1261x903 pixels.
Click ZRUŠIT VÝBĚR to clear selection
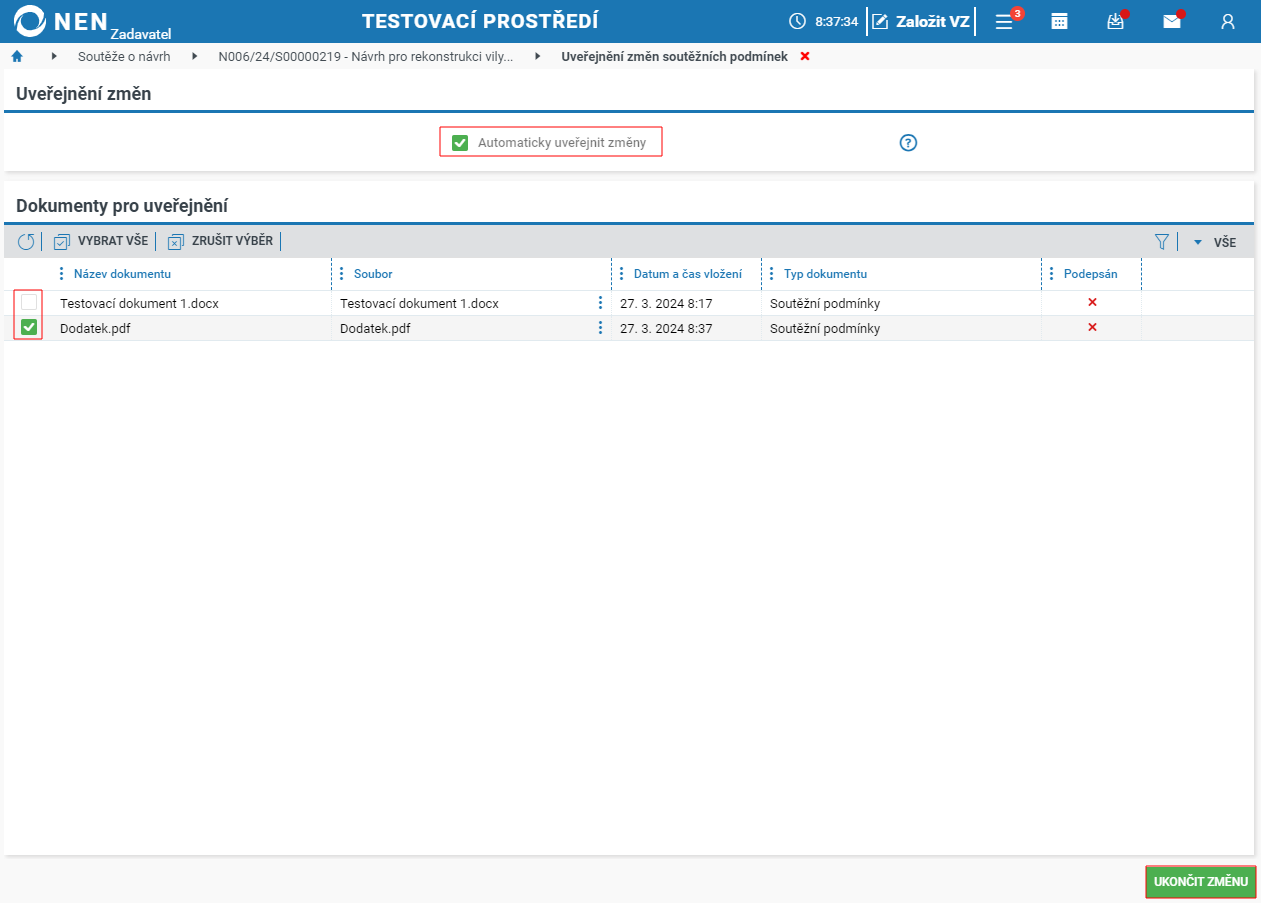220,241
